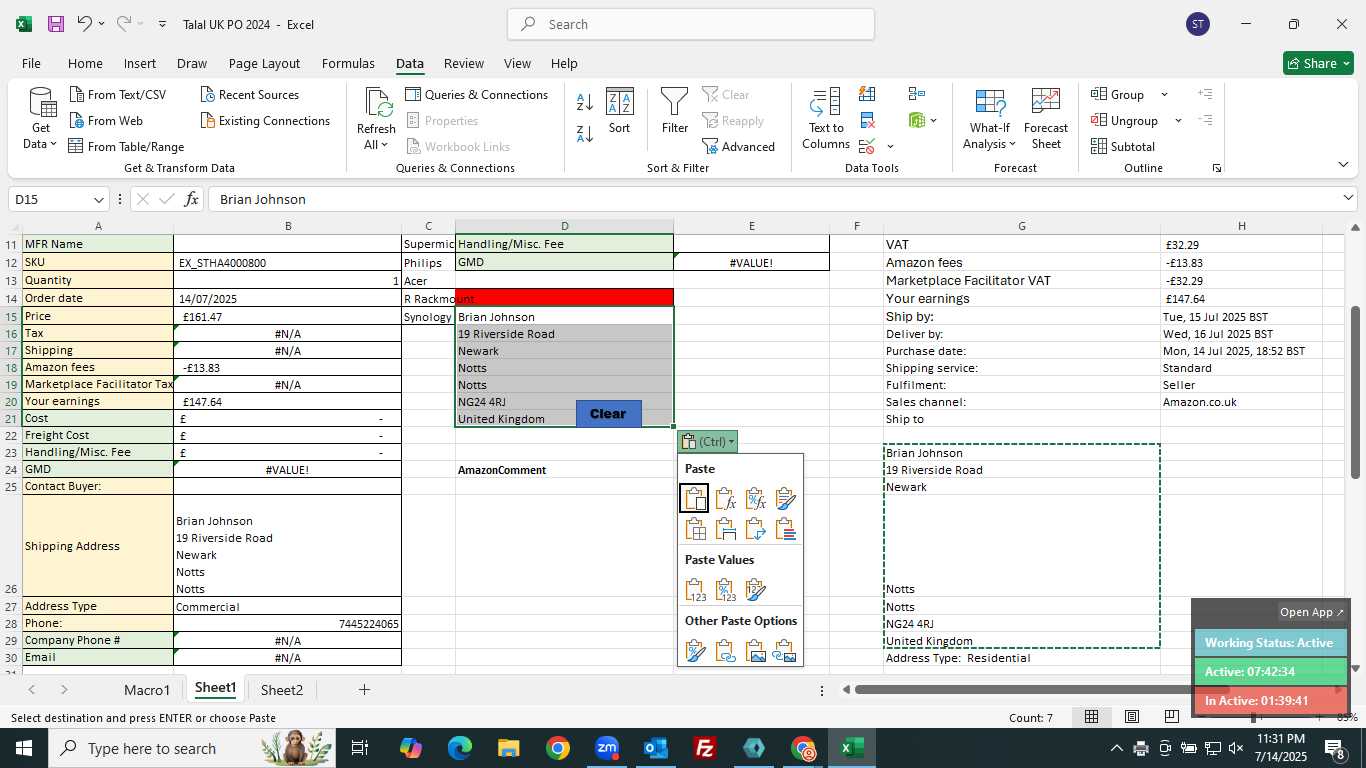Click the Sort A to Z icon
1366x768 pixels.
[x=585, y=101]
